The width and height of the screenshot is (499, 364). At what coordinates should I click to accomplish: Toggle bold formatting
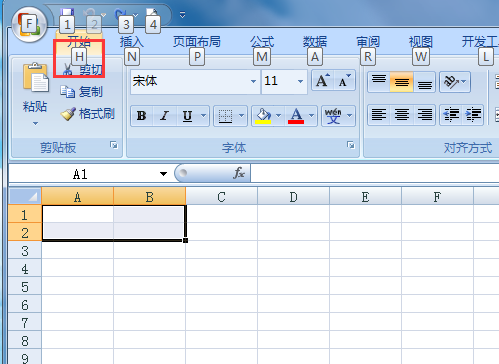(142, 116)
